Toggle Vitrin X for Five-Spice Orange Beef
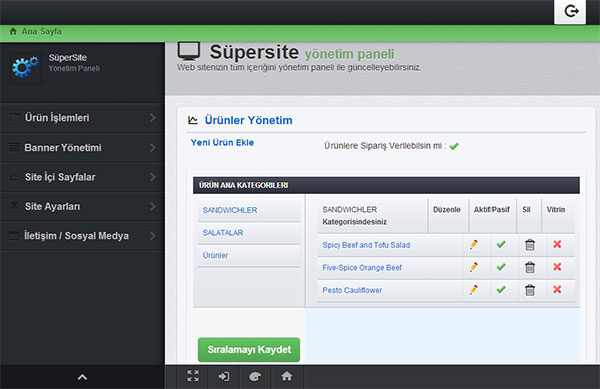Image resolution: width=600 pixels, height=389 pixels. [x=557, y=267]
